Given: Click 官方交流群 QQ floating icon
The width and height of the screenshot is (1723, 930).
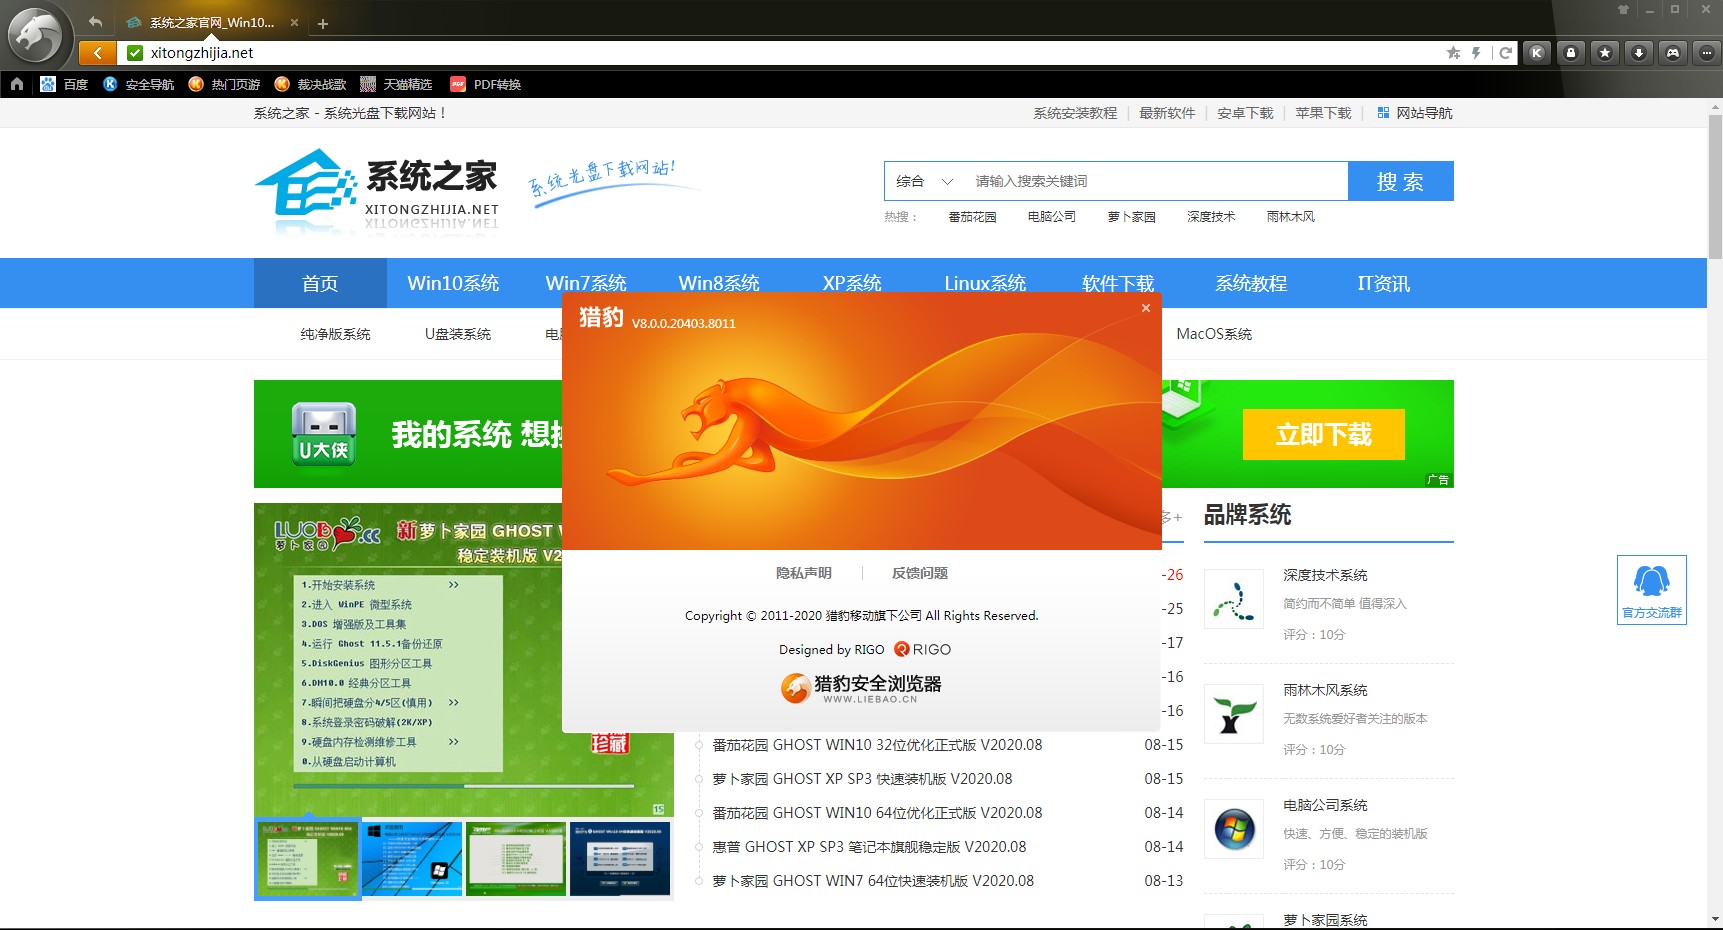Looking at the screenshot, I should 1652,590.
